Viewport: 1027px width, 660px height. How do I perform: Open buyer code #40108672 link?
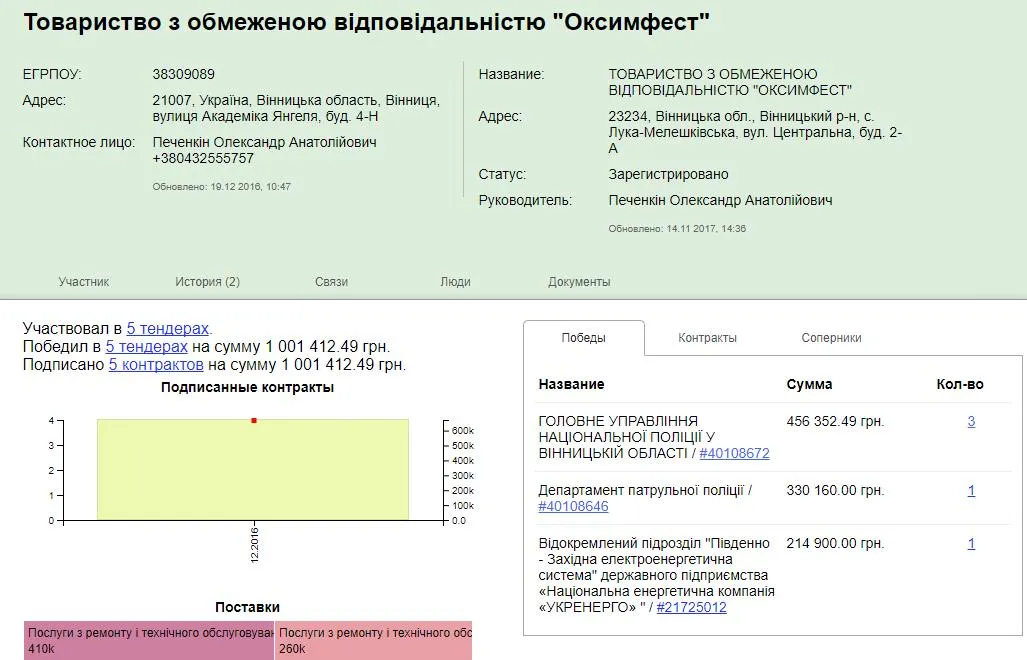[x=734, y=454]
